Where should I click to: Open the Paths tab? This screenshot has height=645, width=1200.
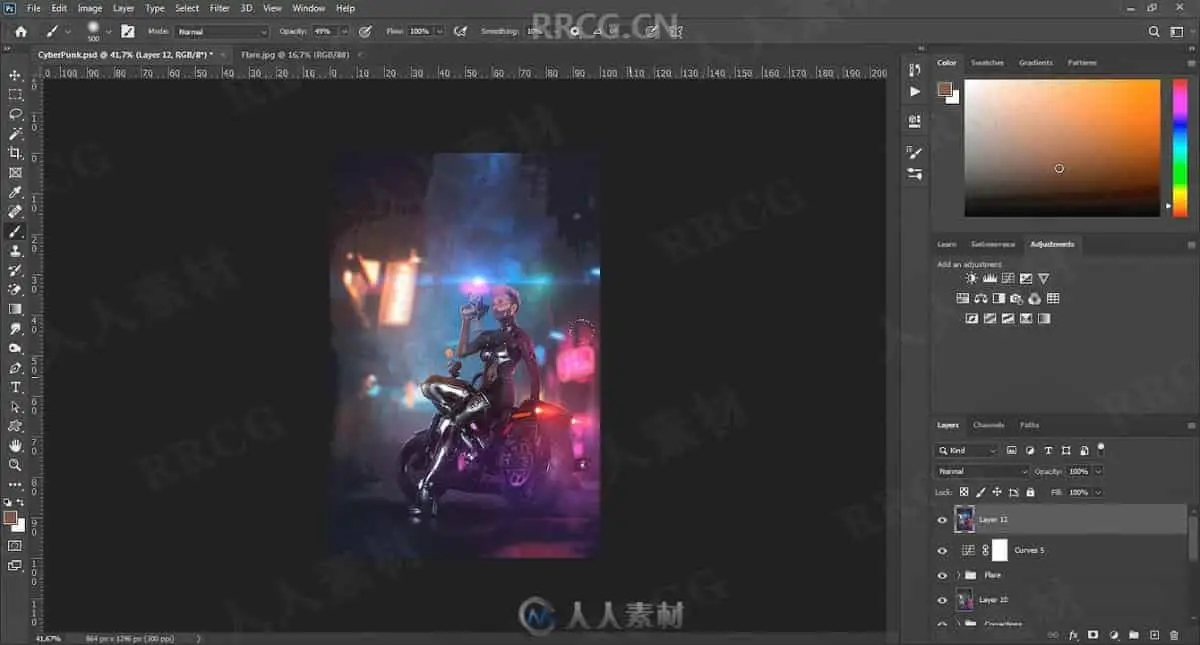[x=1029, y=425]
